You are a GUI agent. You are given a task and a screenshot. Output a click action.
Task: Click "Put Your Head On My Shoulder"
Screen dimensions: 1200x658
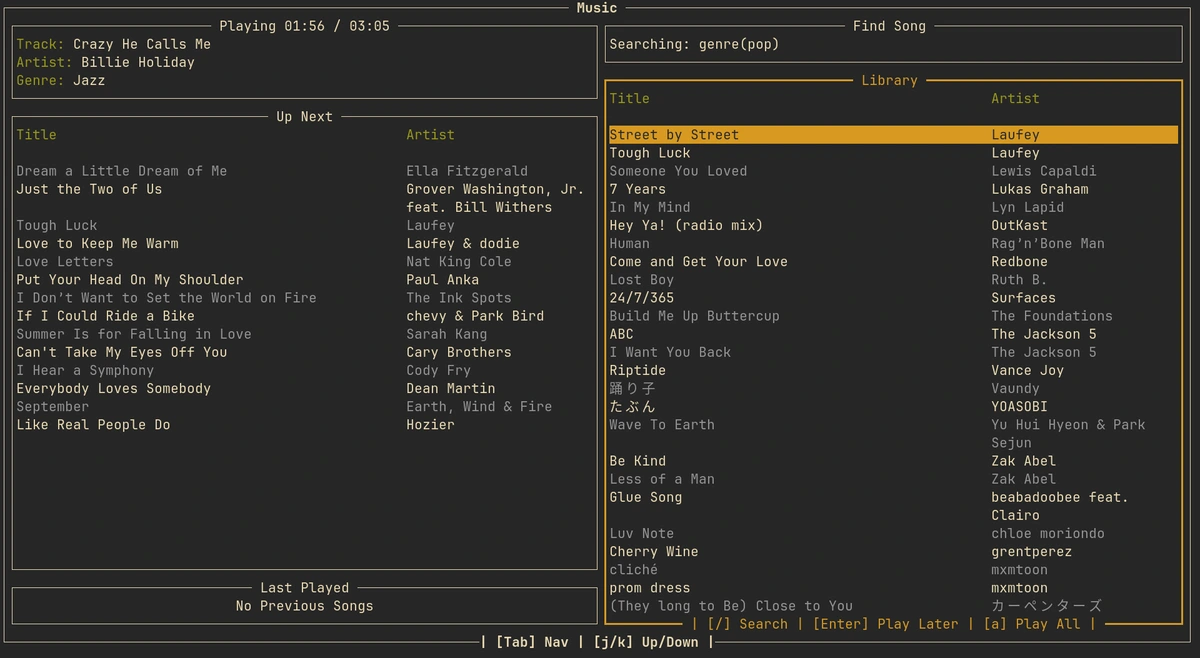tap(130, 279)
